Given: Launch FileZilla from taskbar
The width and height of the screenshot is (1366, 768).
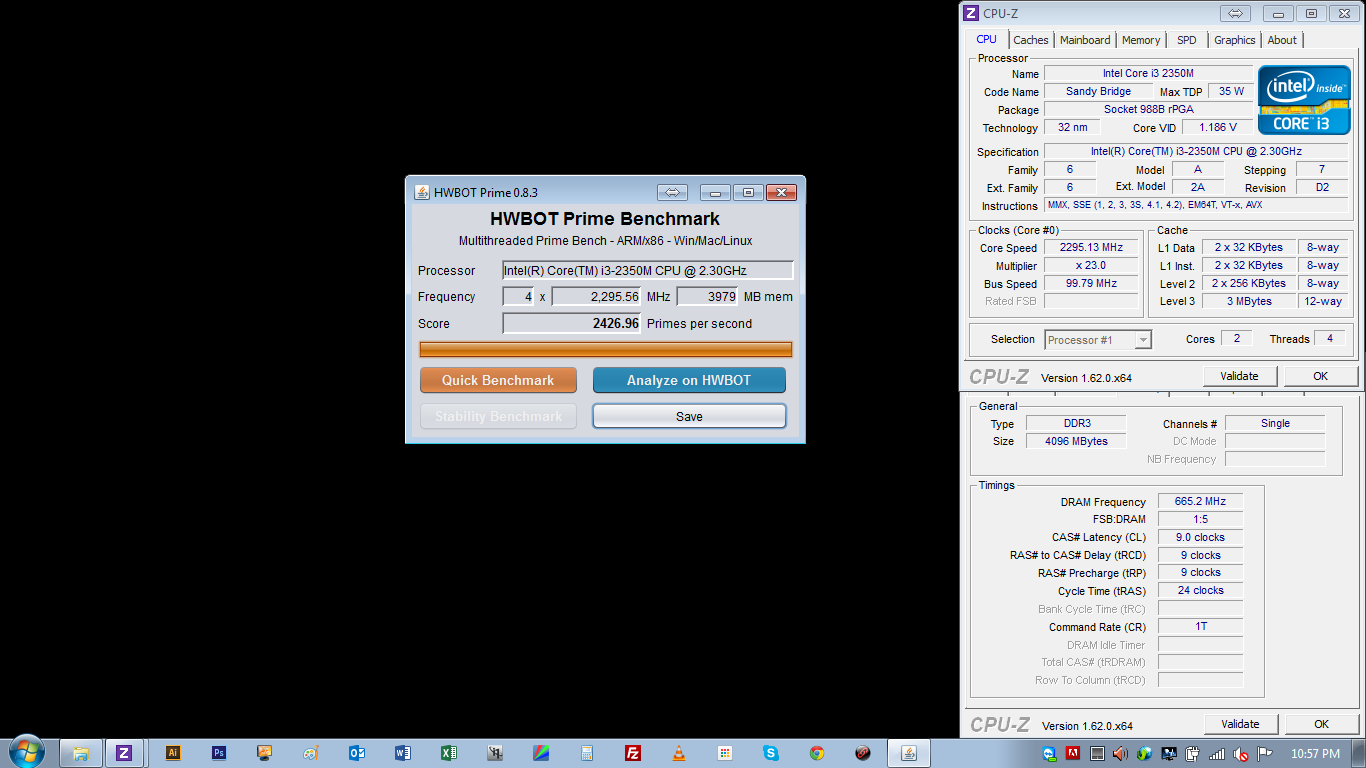Looking at the screenshot, I should click(x=633, y=753).
